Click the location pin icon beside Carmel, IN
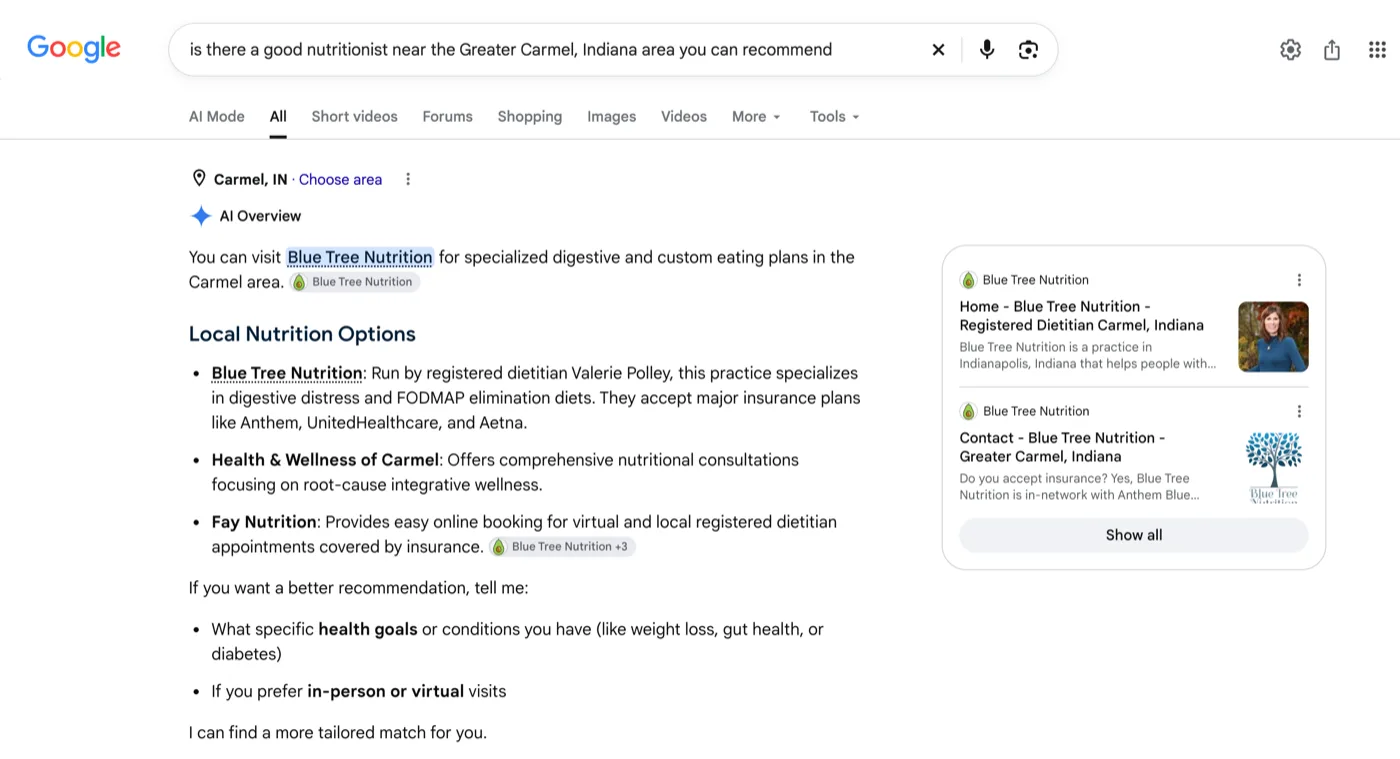The image size is (1400, 759). [198, 179]
